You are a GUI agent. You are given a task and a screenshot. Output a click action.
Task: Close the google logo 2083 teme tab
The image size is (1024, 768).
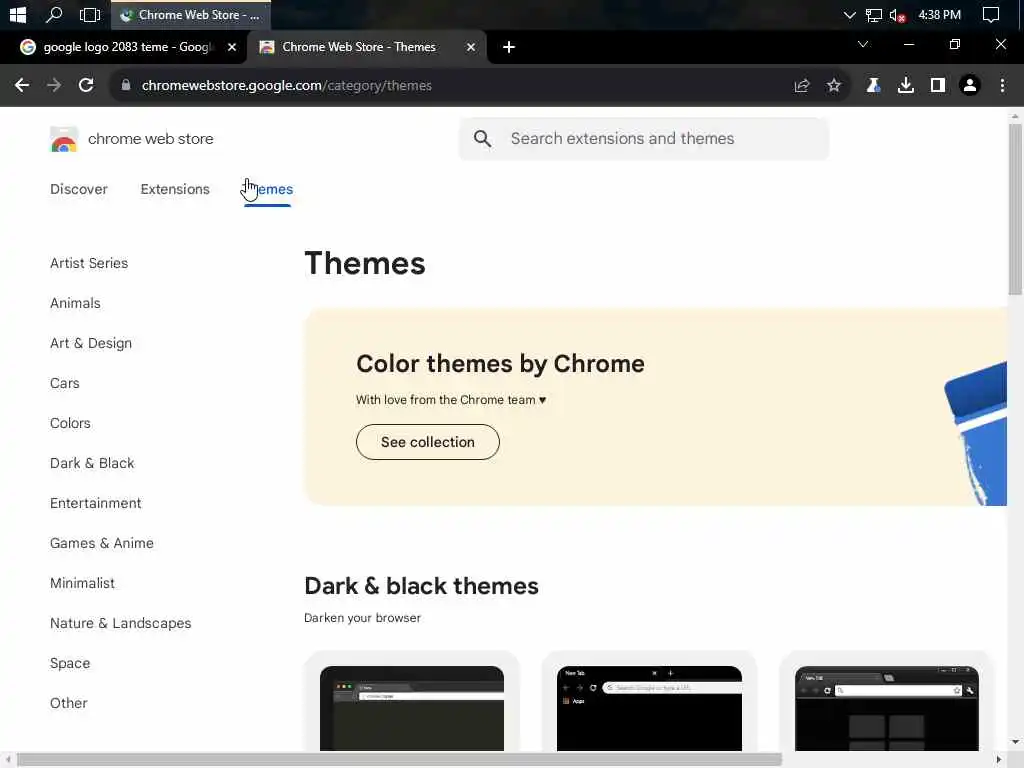coord(231,47)
